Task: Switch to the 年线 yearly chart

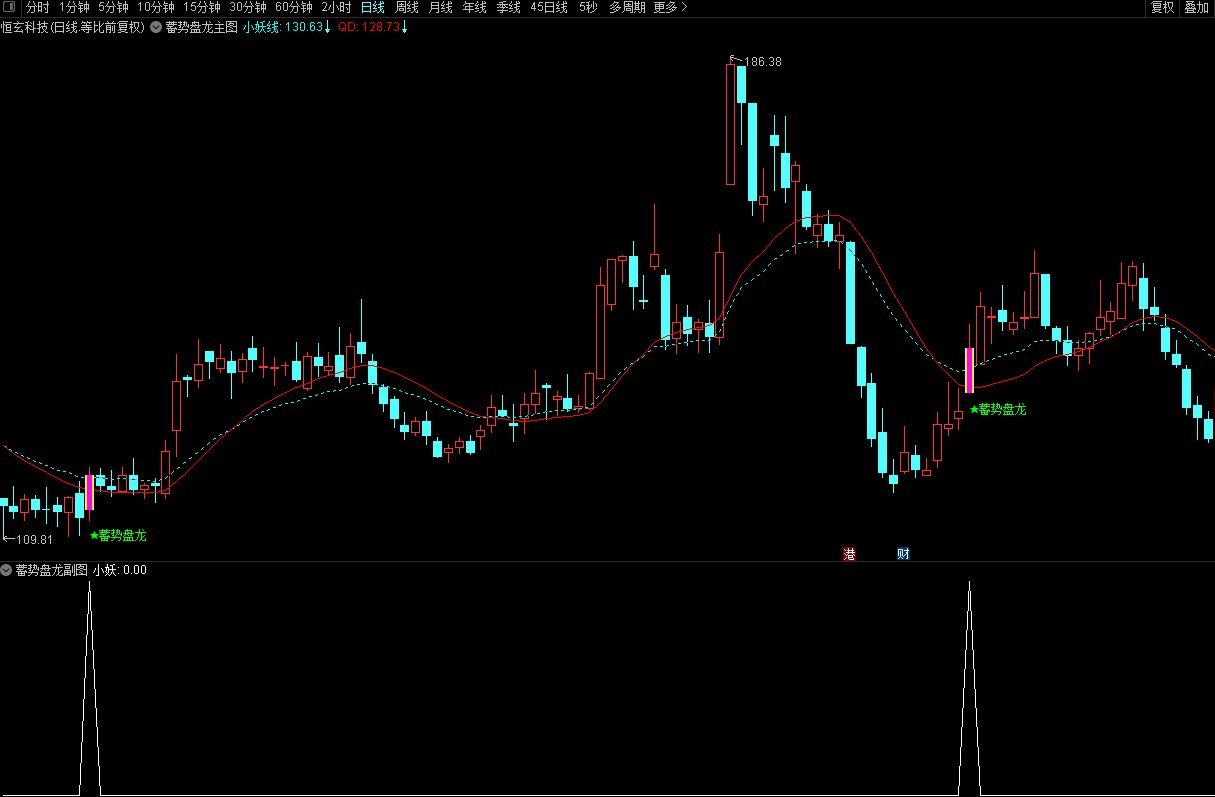Action: (x=474, y=7)
